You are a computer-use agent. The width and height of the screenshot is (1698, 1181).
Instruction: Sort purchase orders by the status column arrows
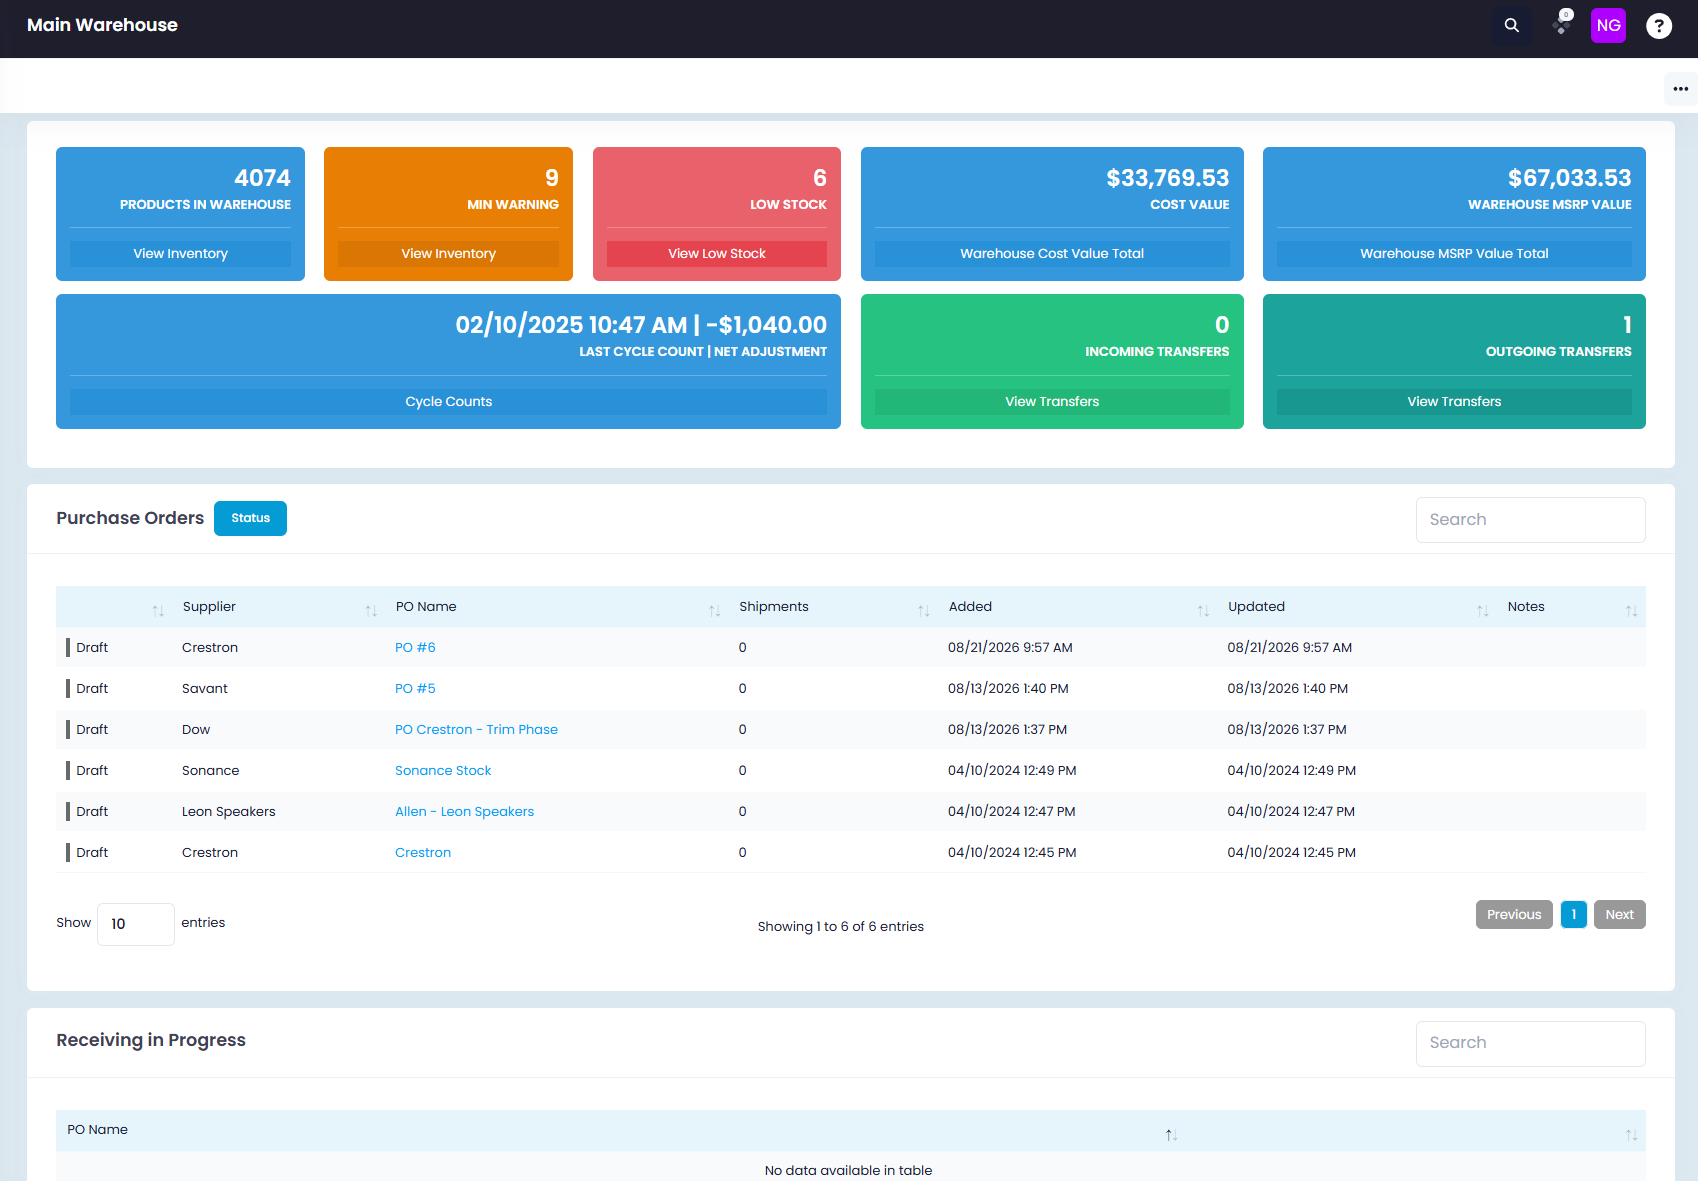(158, 610)
